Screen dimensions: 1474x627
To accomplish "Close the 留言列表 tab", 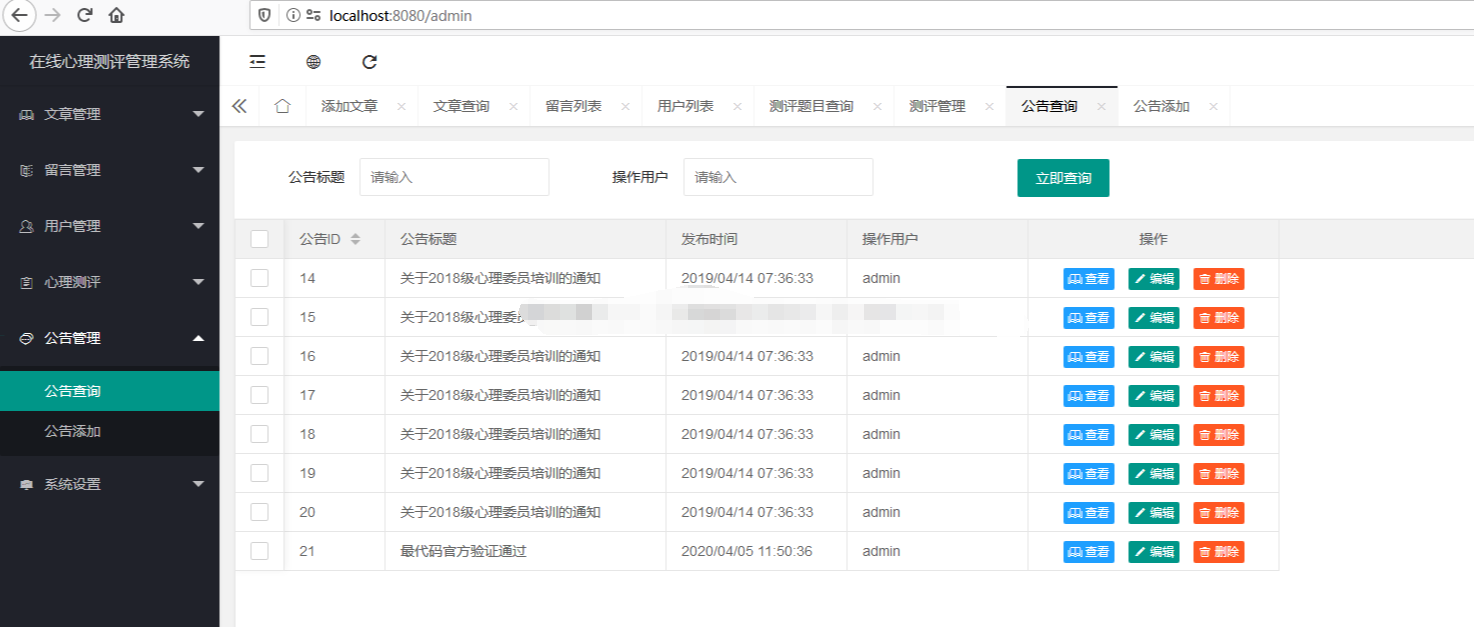I will coord(625,106).
